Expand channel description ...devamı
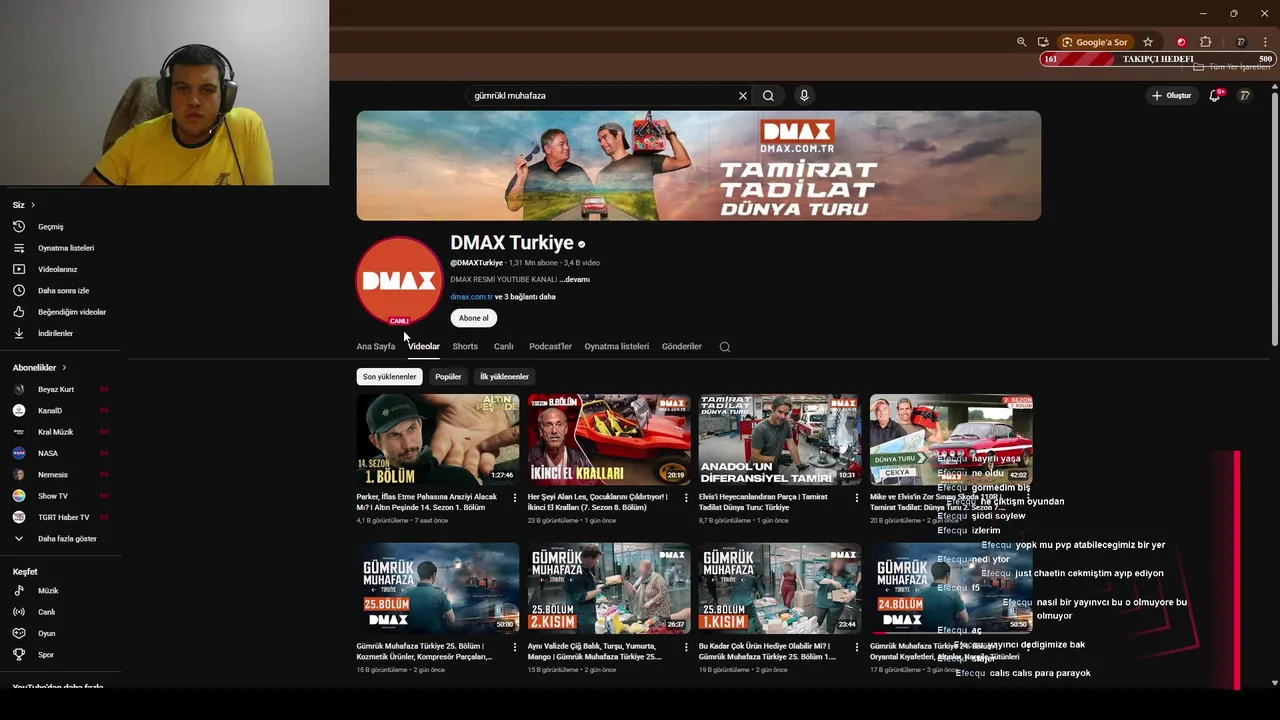 [x=574, y=280]
